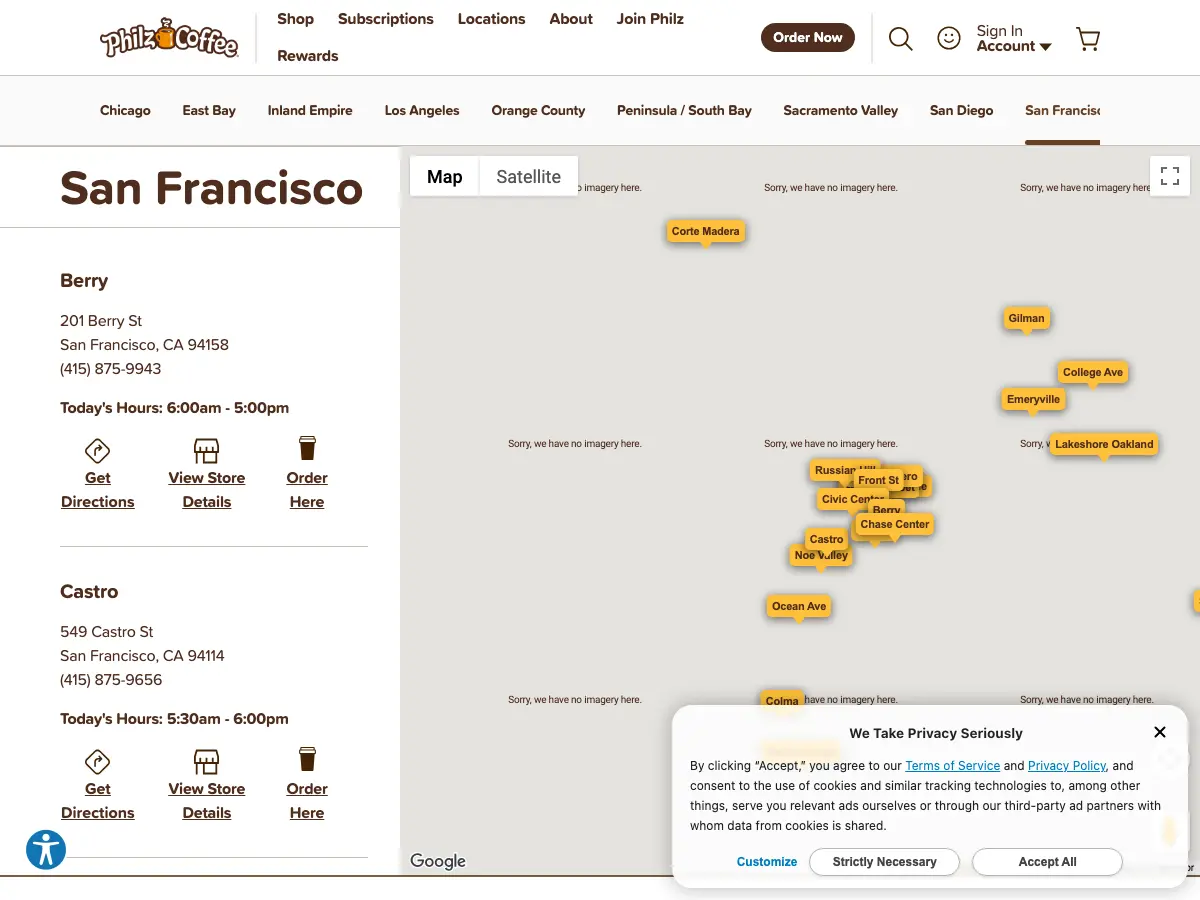Toggle fullscreen map view
Image resolution: width=1200 pixels, height=900 pixels.
(1170, 176)
